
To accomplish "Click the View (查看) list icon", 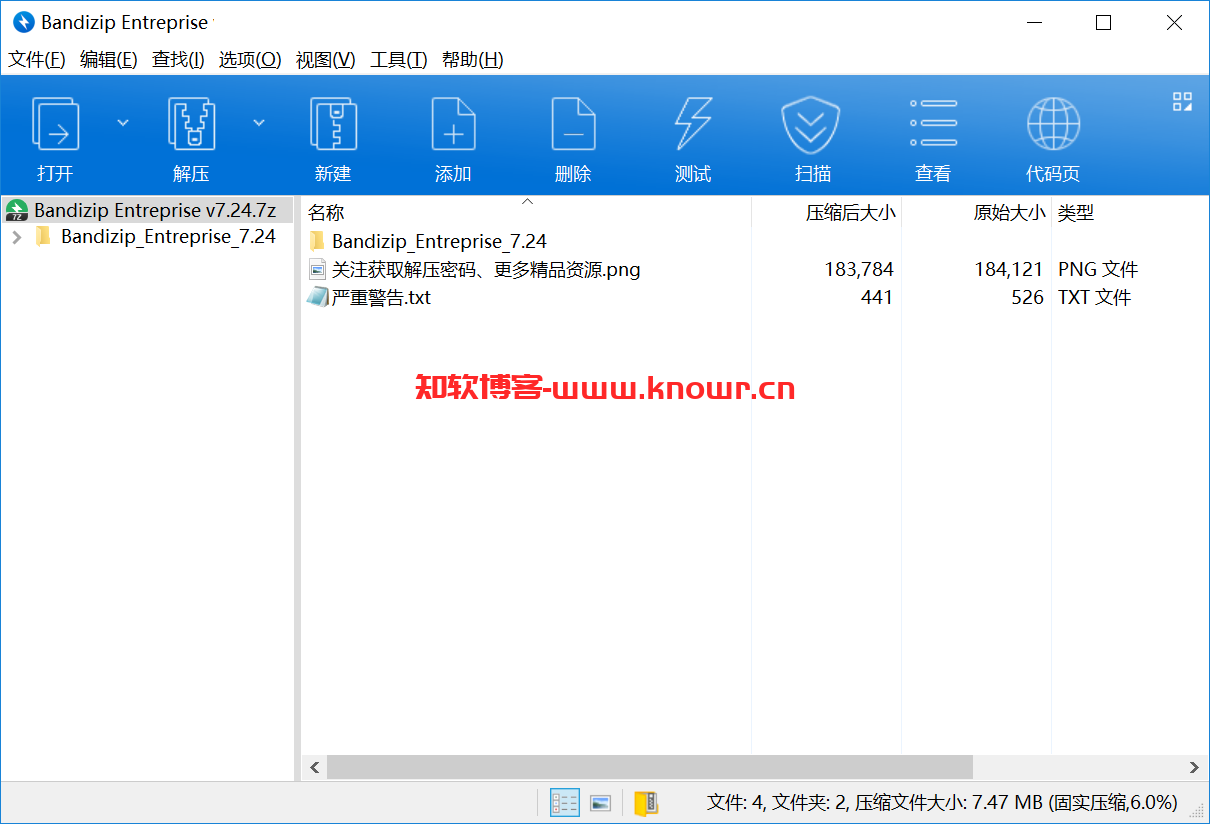I will 933,124.
